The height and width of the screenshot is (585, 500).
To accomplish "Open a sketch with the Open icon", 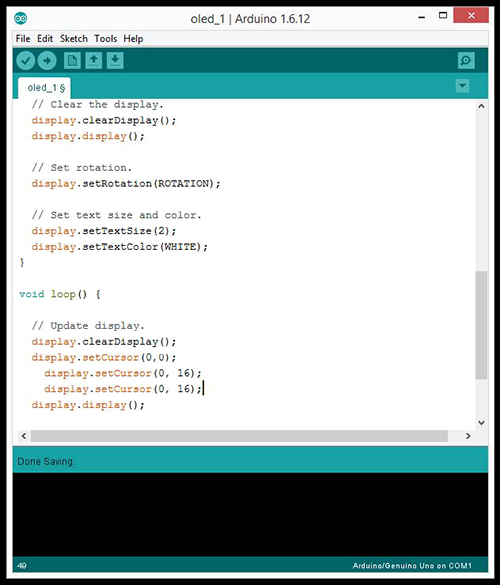I will 94,60.
